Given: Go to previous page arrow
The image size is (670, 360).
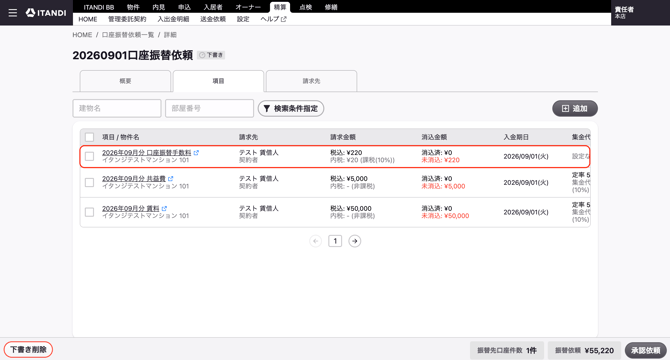Looking at the screenshot, I should (315, 241).
